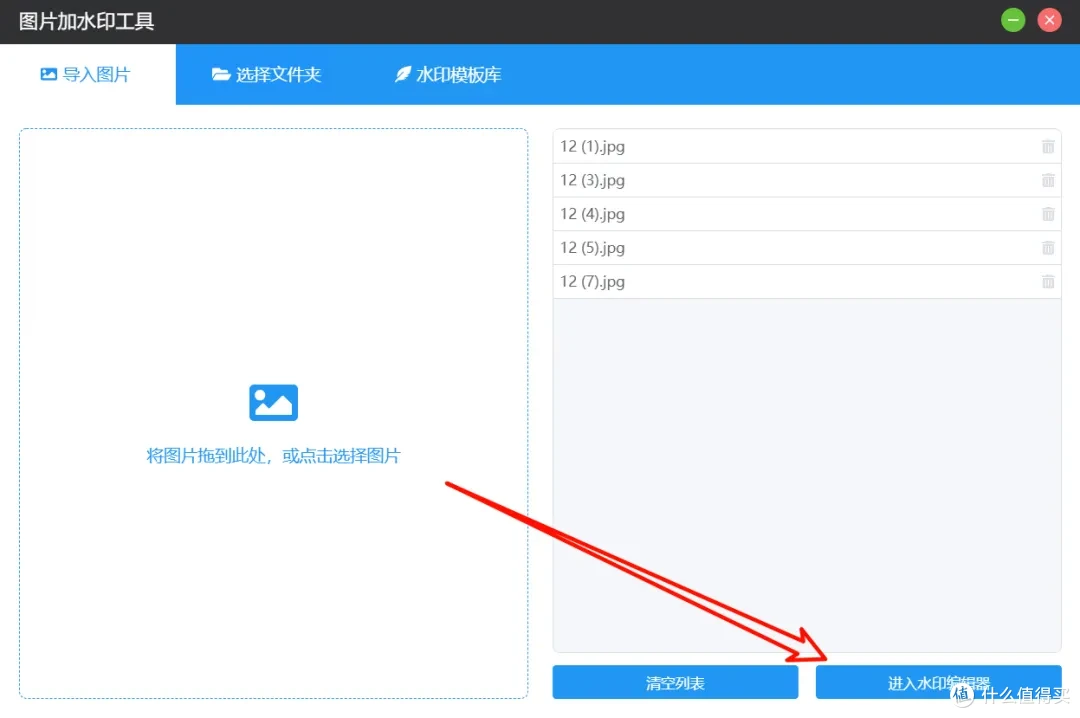The width and height of the screenshot is (1080, 718).
Task: Minimize the window with the green button
Action: coord(1012,20)
